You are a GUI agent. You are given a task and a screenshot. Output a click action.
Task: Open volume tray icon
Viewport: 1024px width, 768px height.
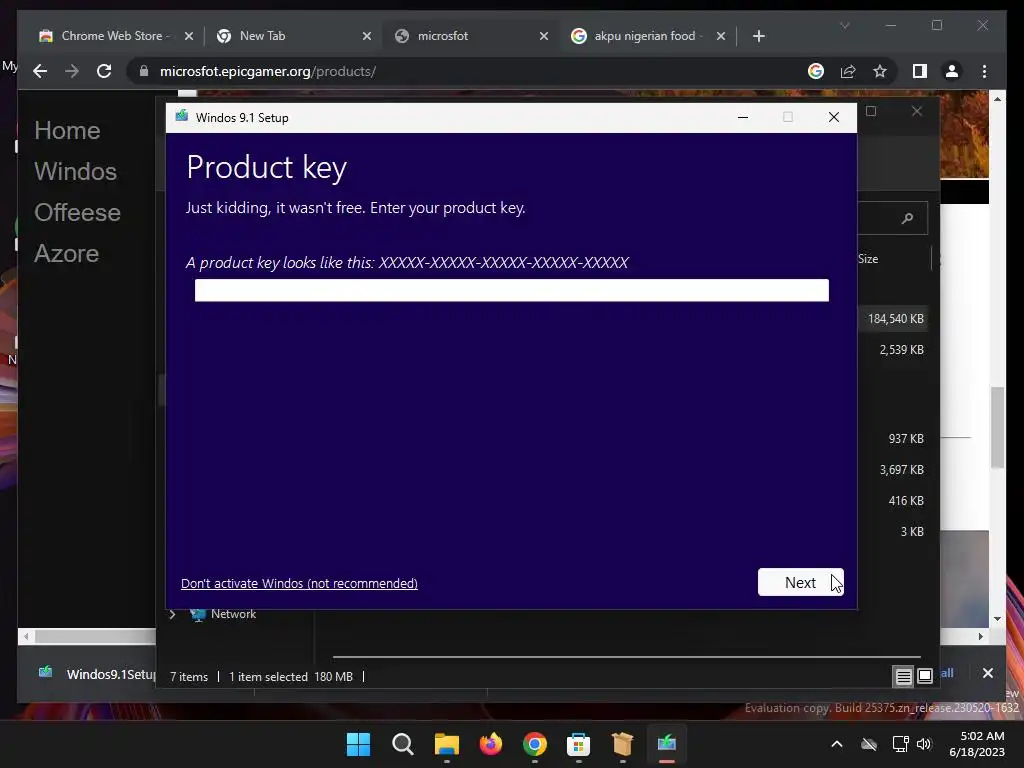tap(923, 744)
